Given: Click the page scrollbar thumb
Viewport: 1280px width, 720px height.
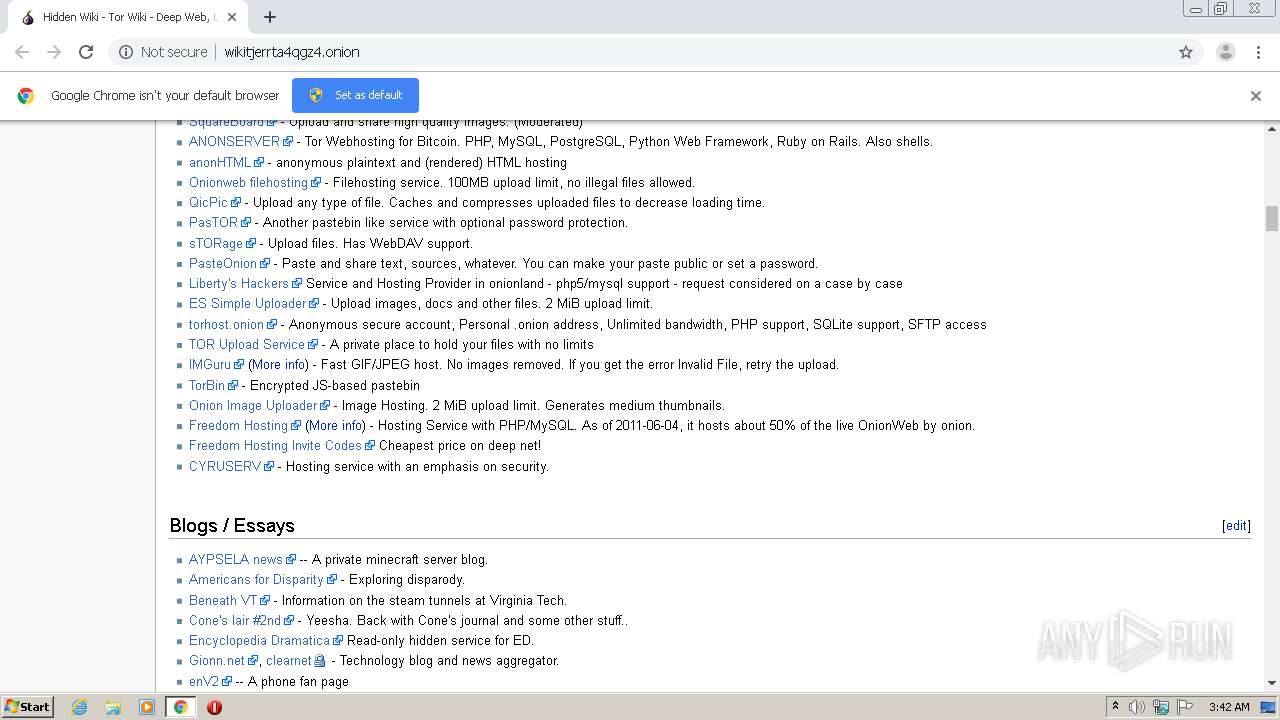Looking at the screenshot, I should (x=1272, y=218).
